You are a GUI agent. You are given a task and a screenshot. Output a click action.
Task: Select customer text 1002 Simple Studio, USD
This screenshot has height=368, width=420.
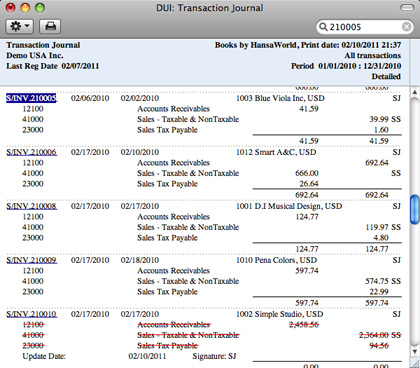point(279,314)
